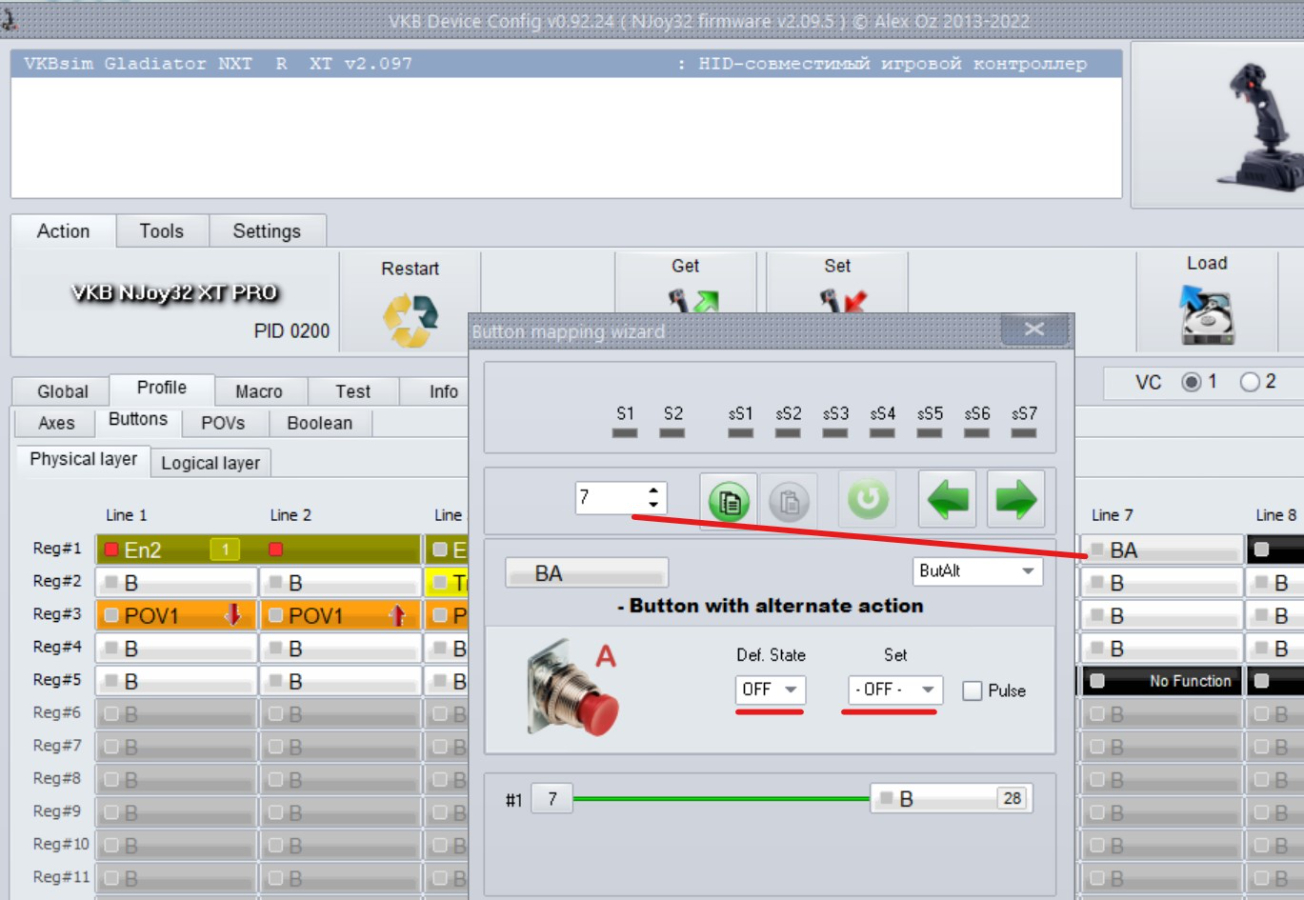Viewport: 1304px width, 900px height.
Task: Click the sS2 subshift indicator
Action: (788, 434)
